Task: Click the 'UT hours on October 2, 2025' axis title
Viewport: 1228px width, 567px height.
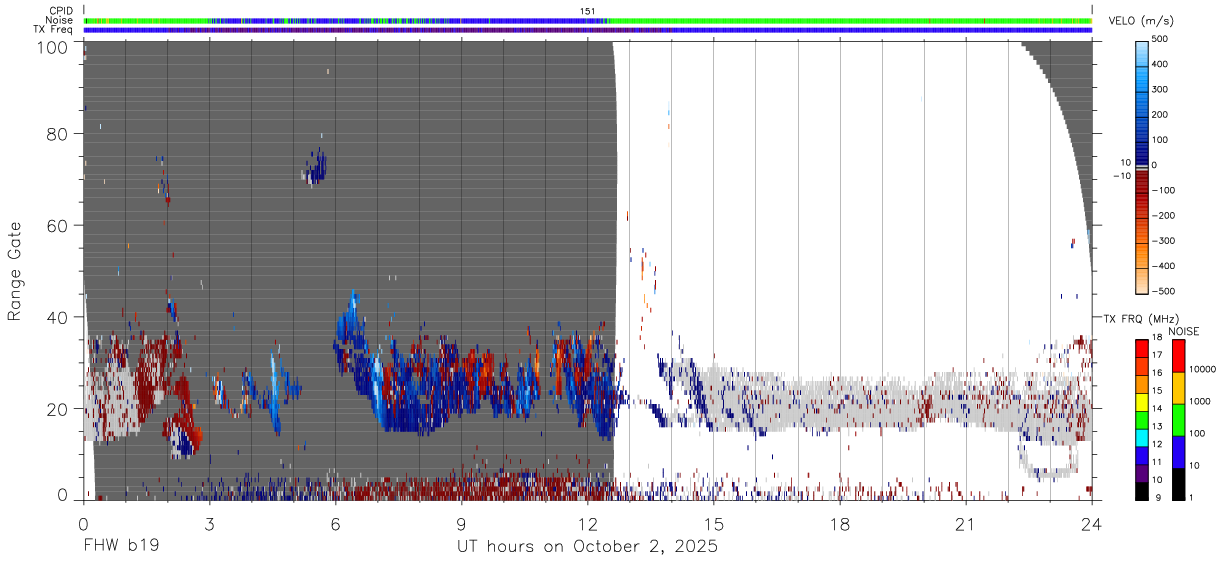Action: [587, 547]
